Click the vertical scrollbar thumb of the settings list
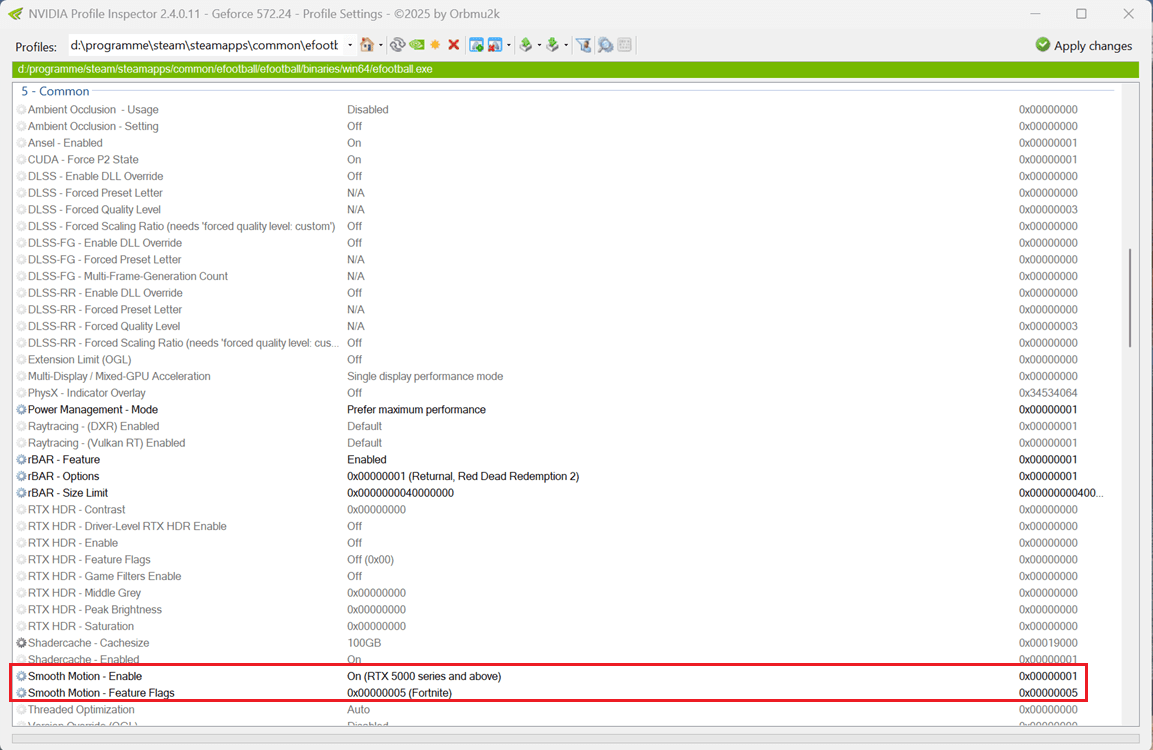 [1130, 298]
